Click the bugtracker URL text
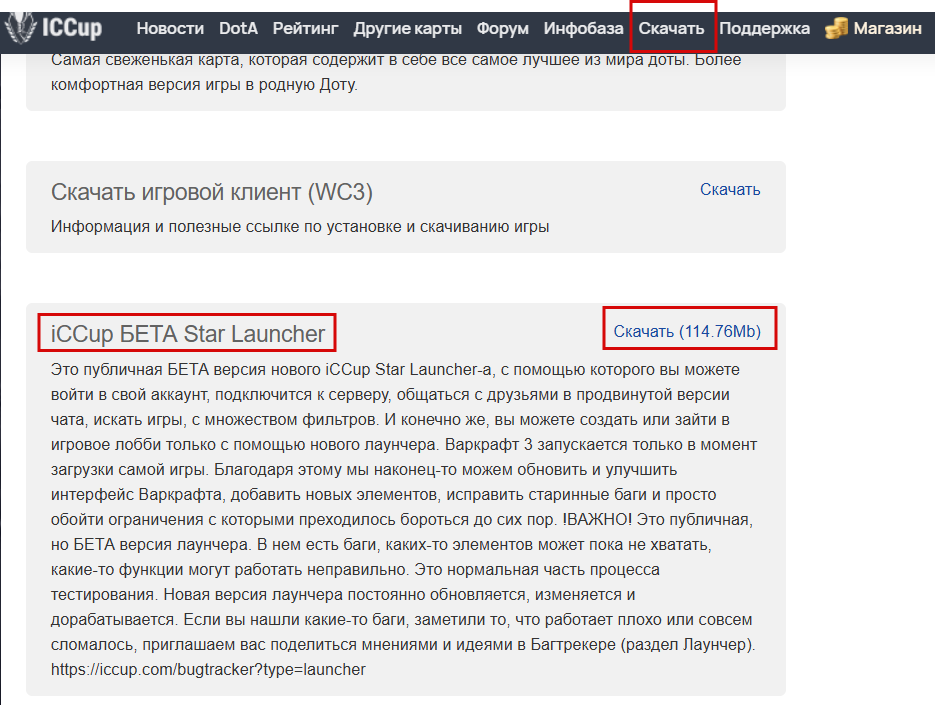This screenshot has height=705, width=935. (208, 669)
